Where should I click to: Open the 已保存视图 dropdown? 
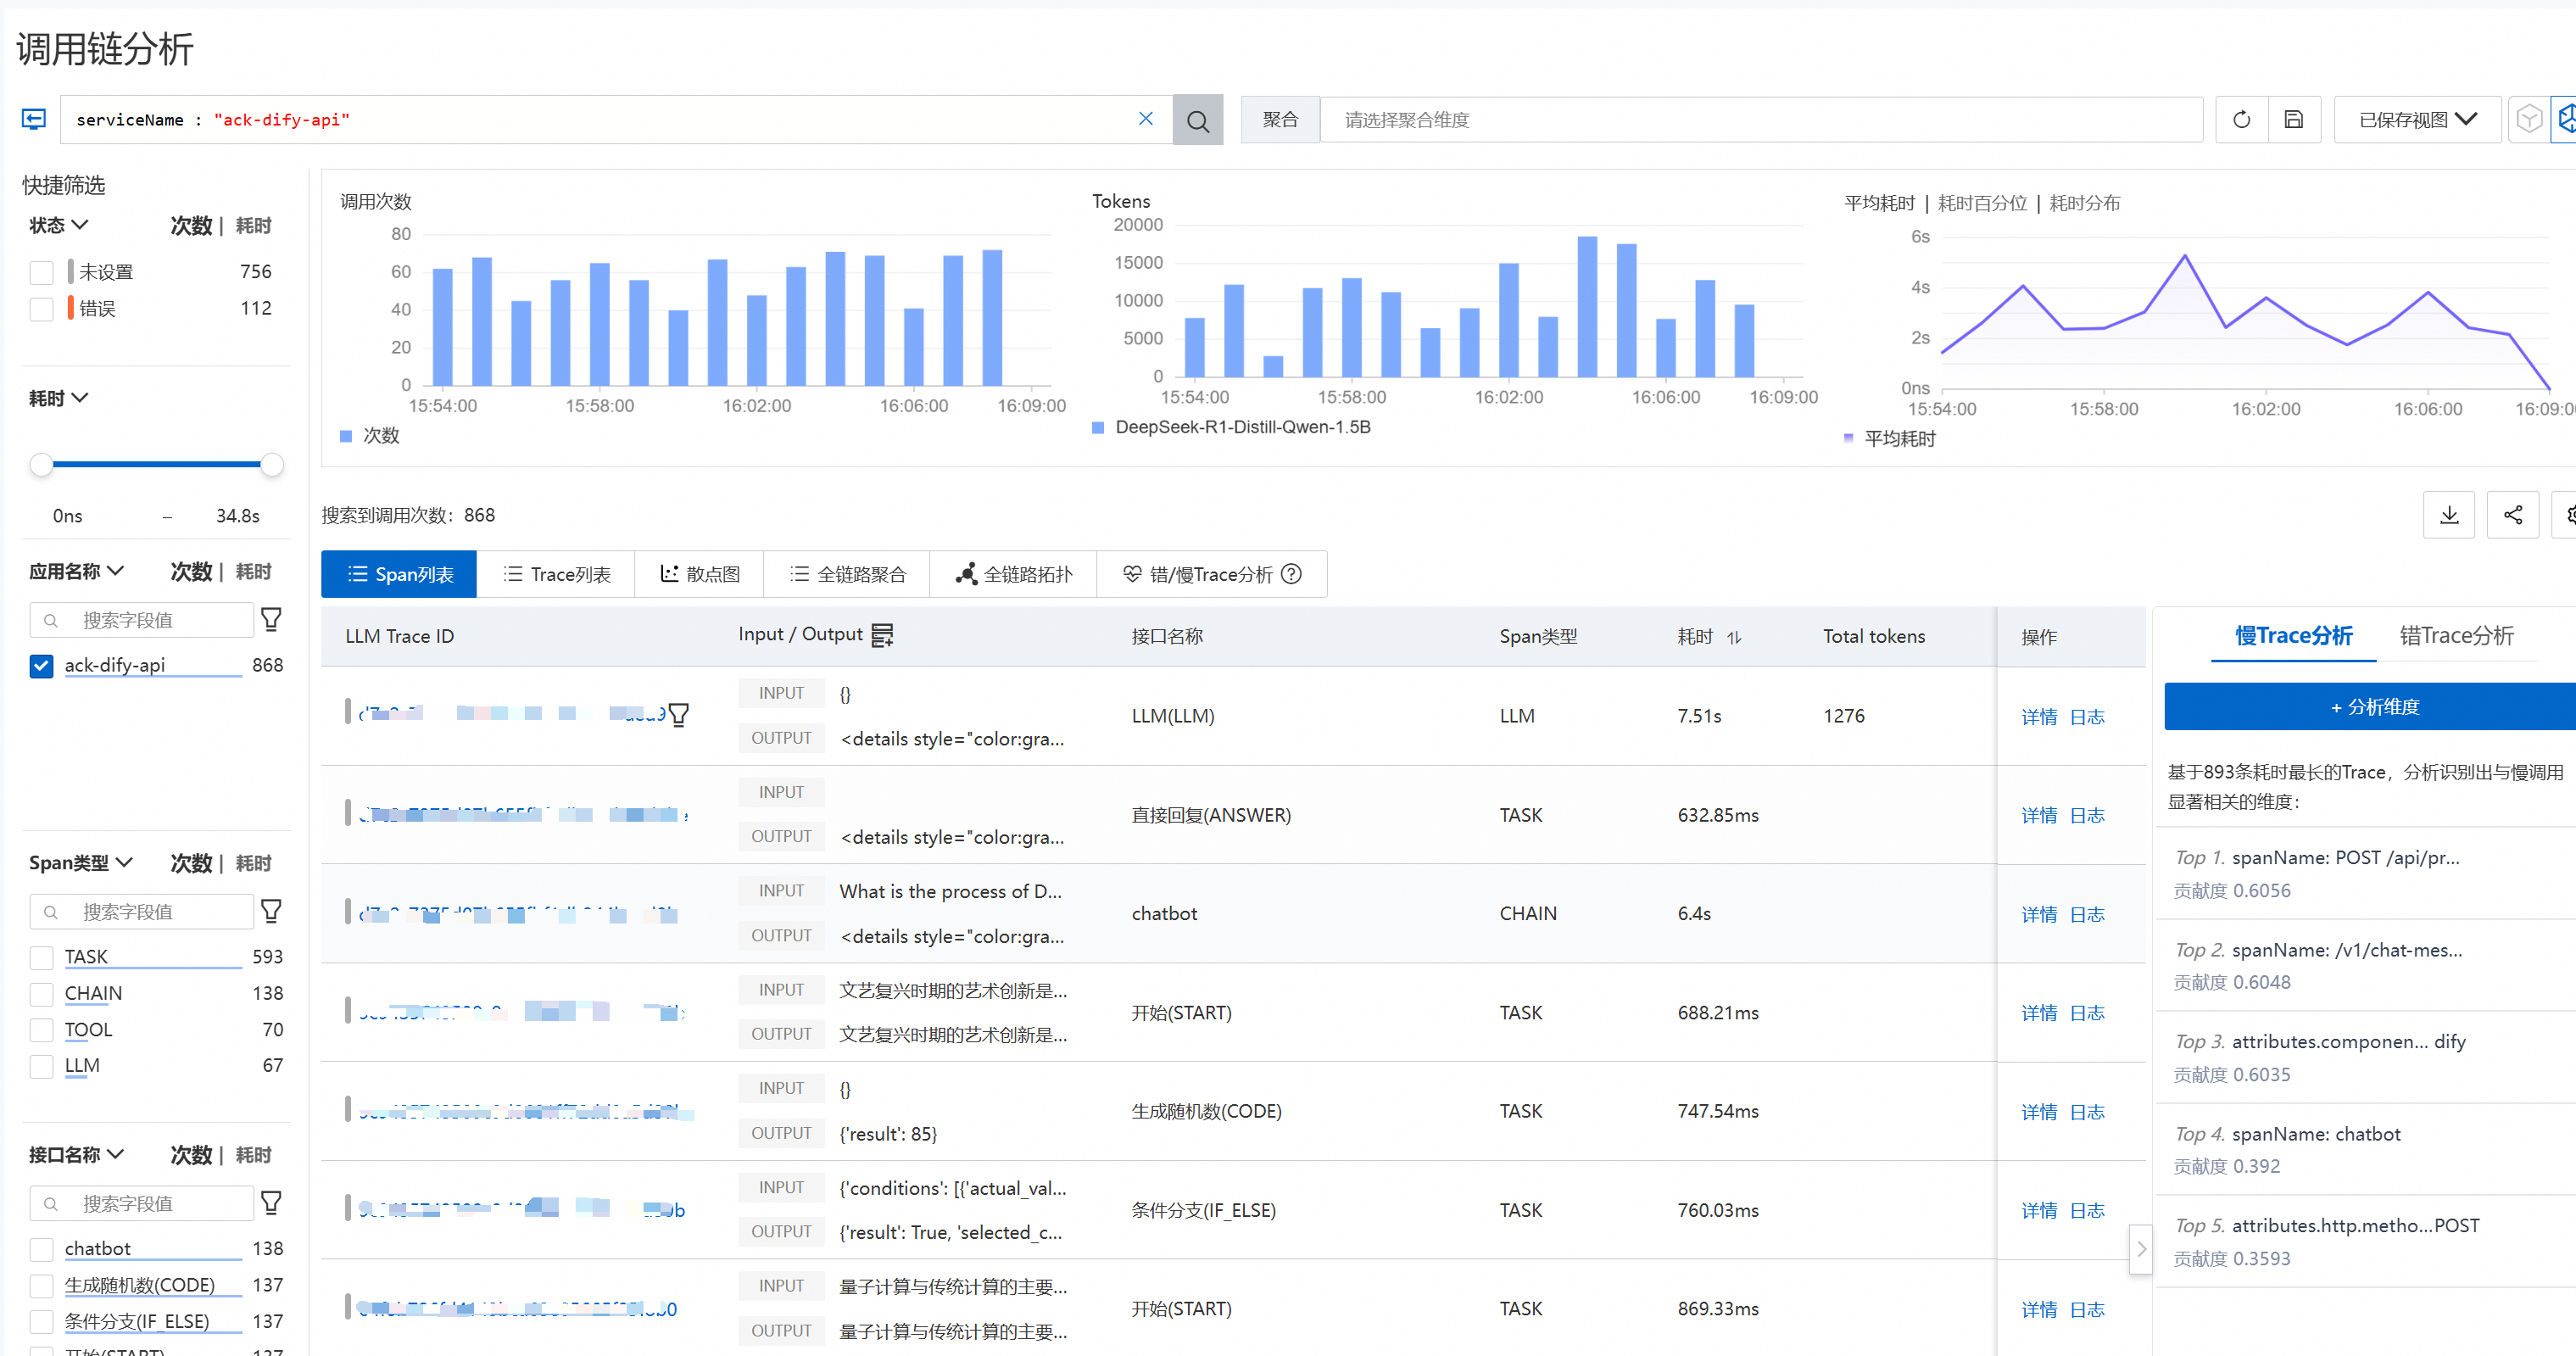point(2417,120)
